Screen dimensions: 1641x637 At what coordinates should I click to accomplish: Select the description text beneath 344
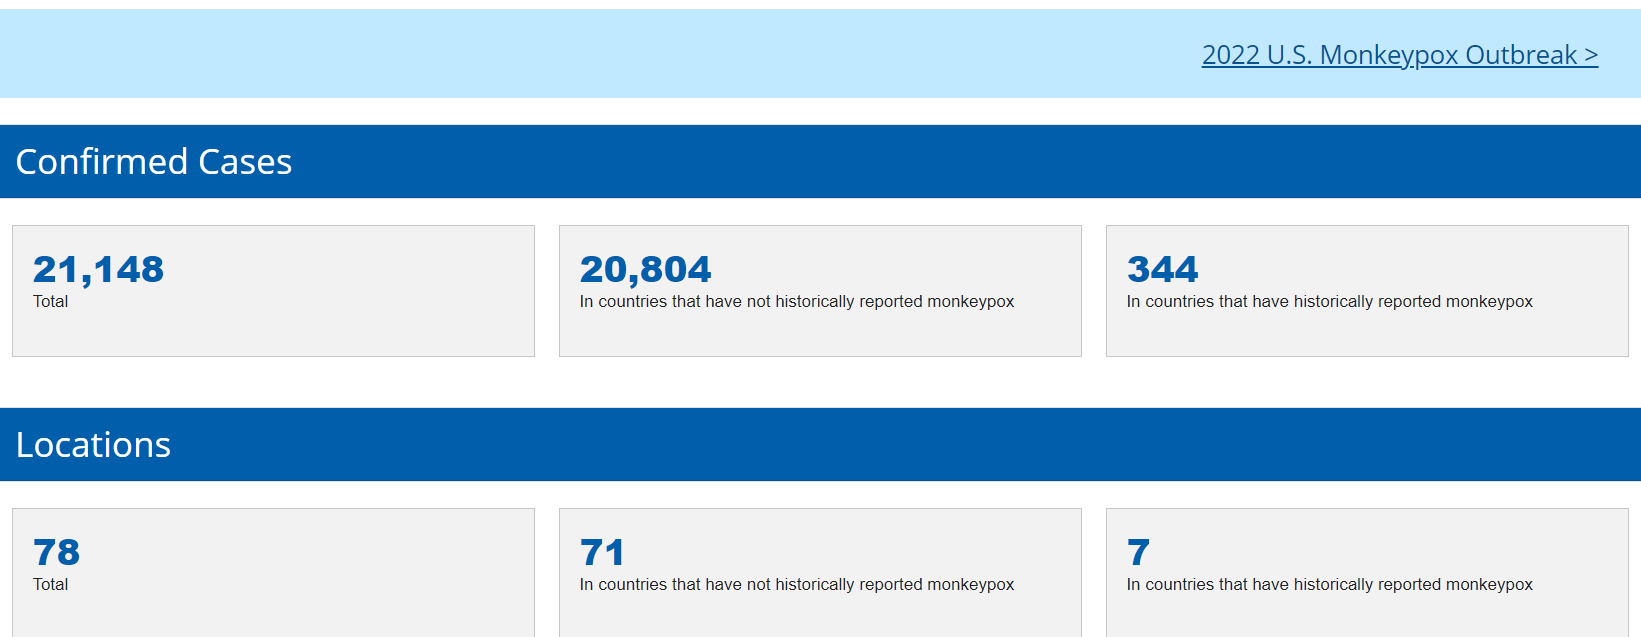pyautogui.click(x=1329, y=302)
